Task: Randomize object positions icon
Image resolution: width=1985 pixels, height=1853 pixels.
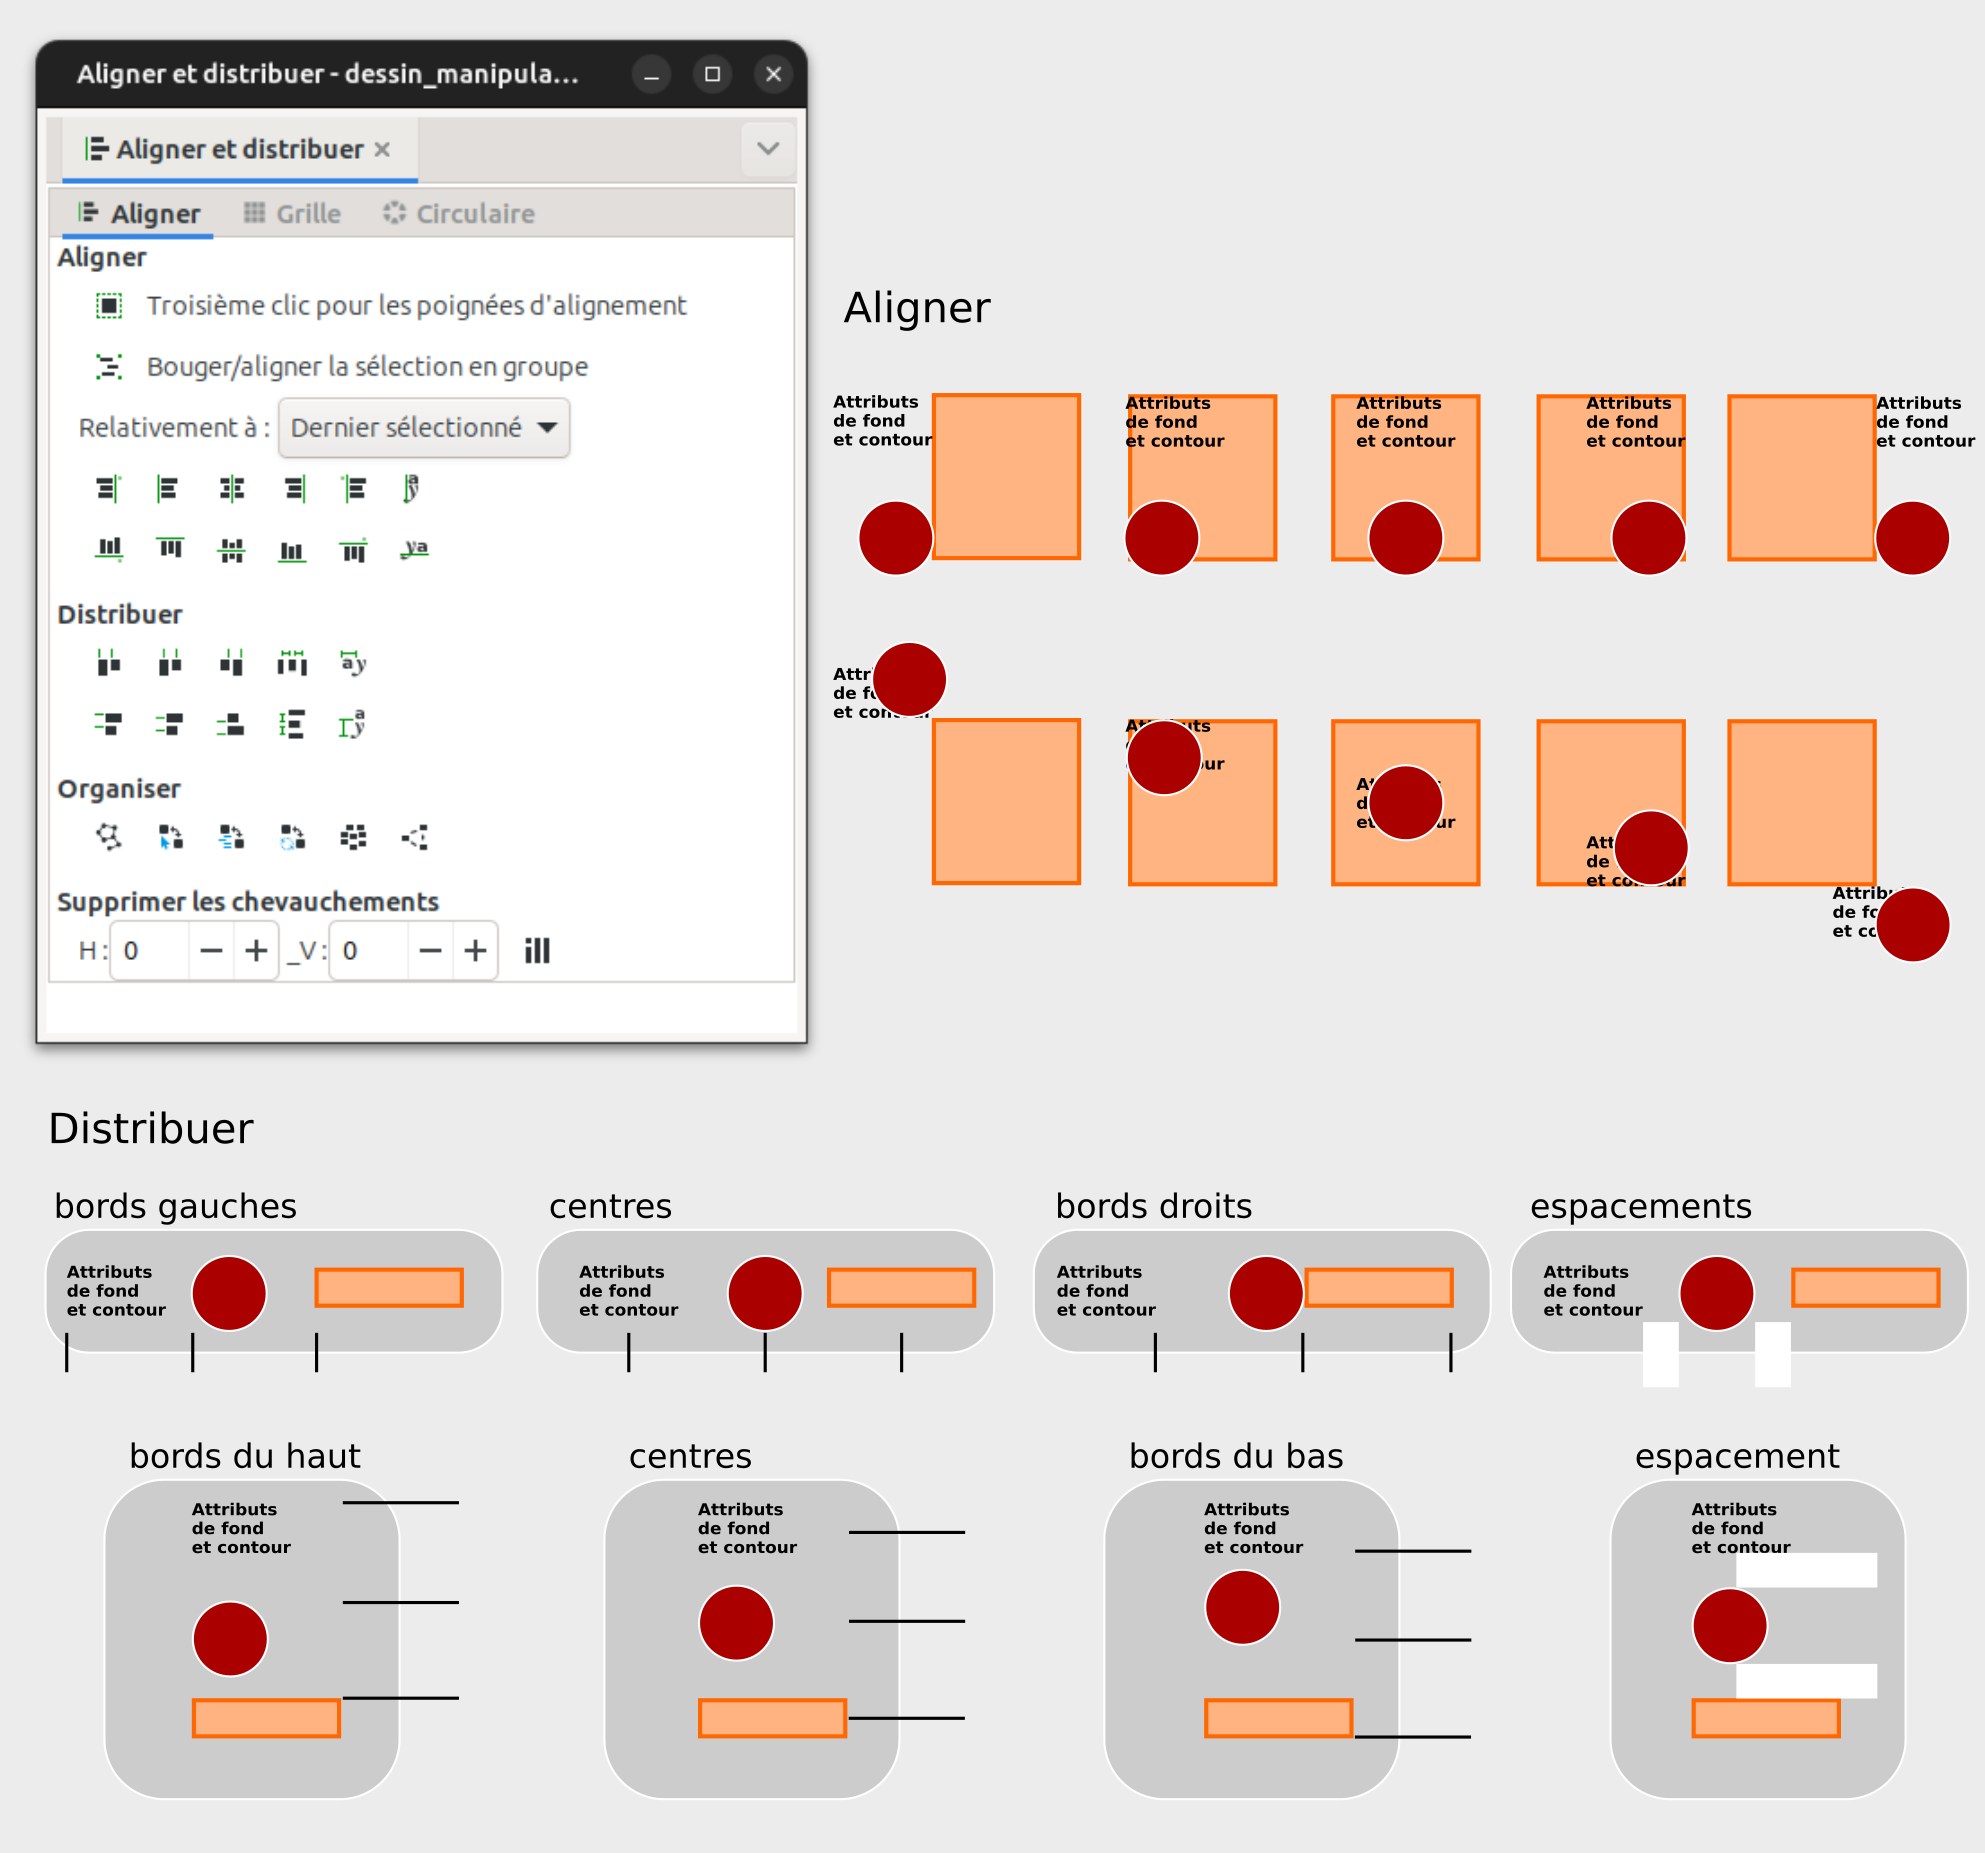Action: click(353, 837)
